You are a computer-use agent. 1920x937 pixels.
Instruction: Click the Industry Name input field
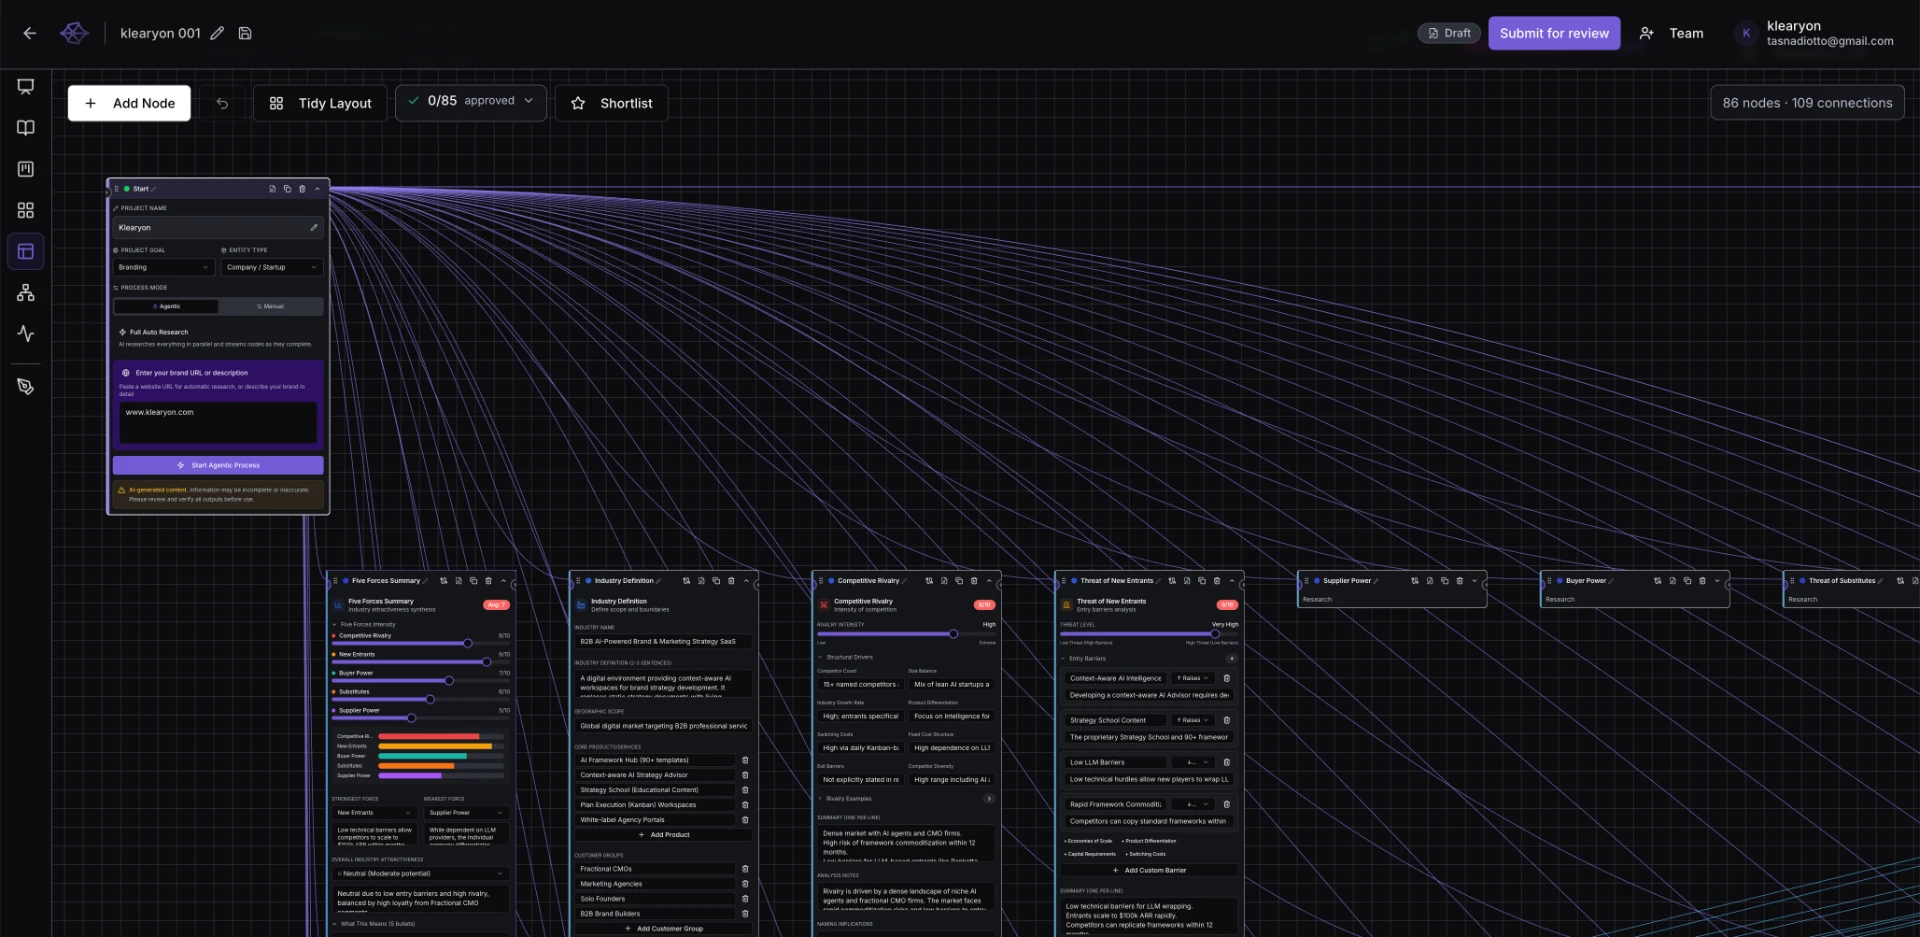tap(663, 642)
